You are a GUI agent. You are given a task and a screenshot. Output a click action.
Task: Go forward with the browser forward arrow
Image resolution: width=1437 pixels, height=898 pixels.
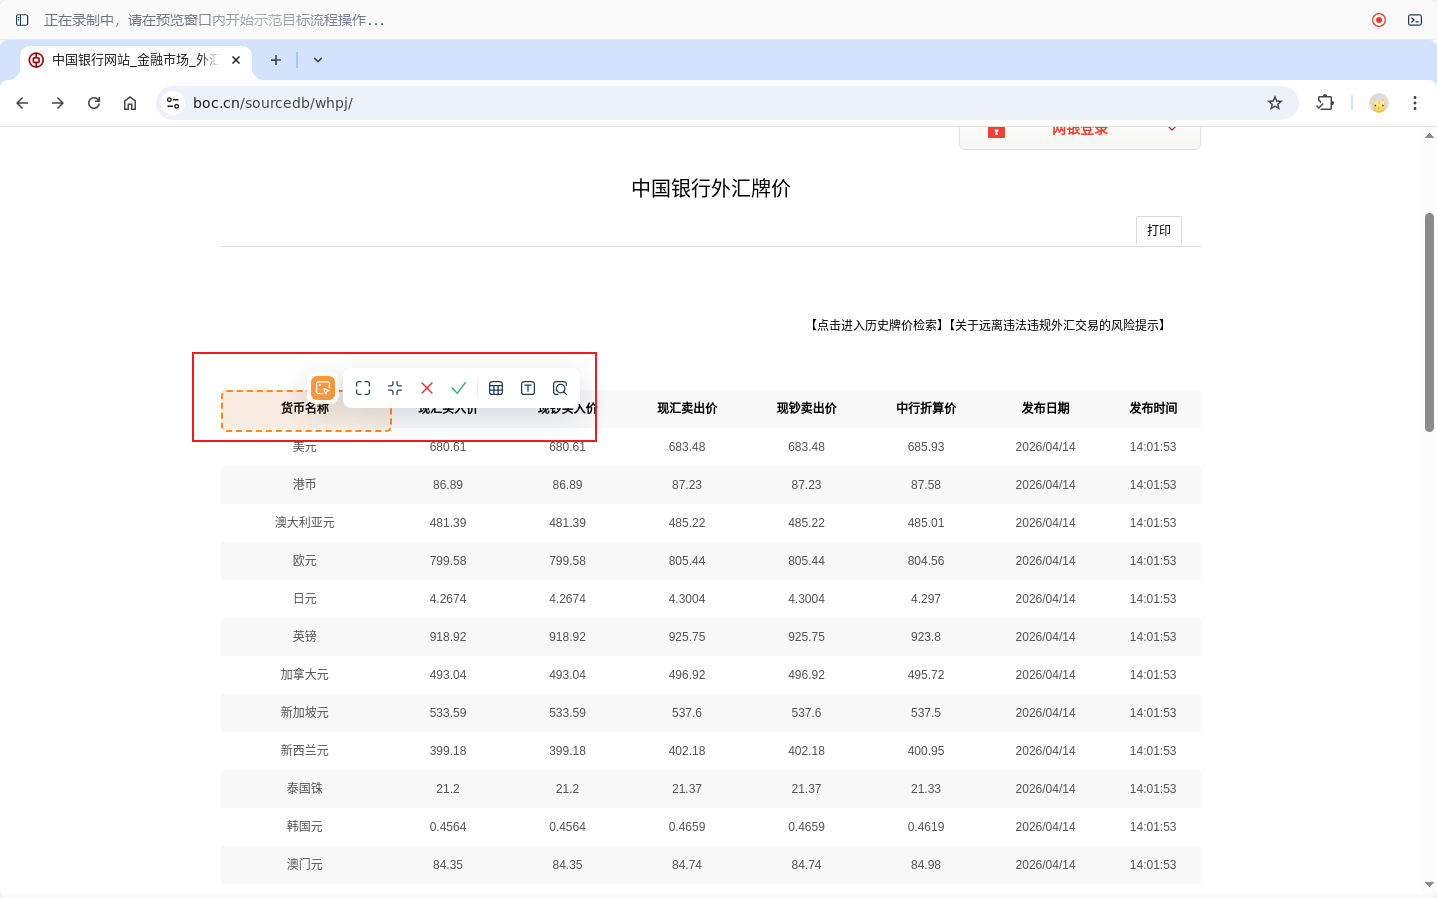[58, 103]
